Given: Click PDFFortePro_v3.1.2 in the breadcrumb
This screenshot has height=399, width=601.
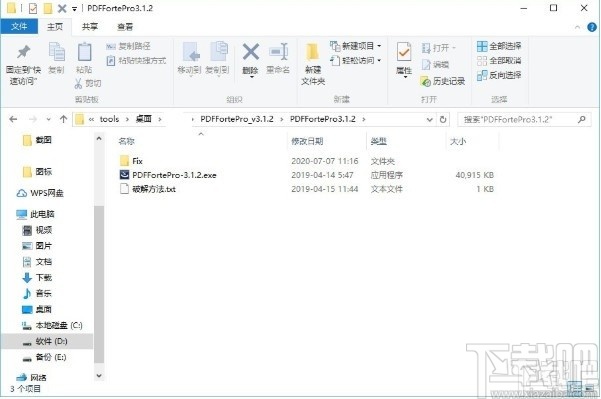Looking at the screenshot, I should coord(237,119).
